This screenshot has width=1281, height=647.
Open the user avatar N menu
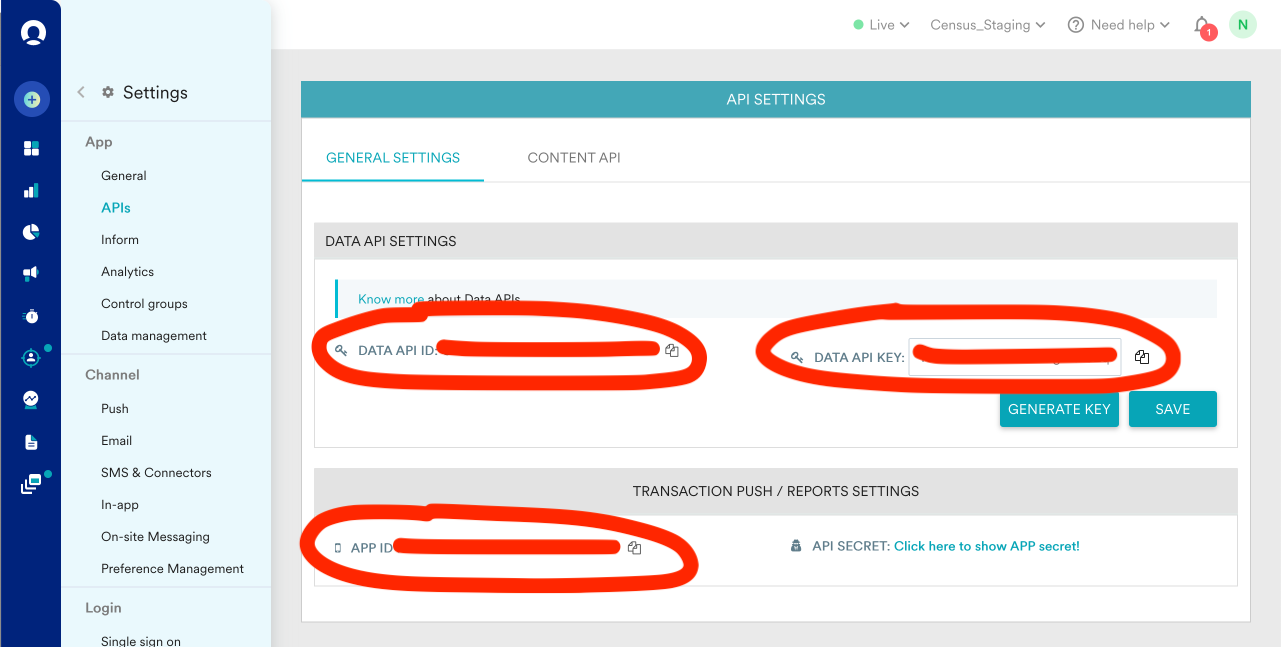[x=1242, y=25]
